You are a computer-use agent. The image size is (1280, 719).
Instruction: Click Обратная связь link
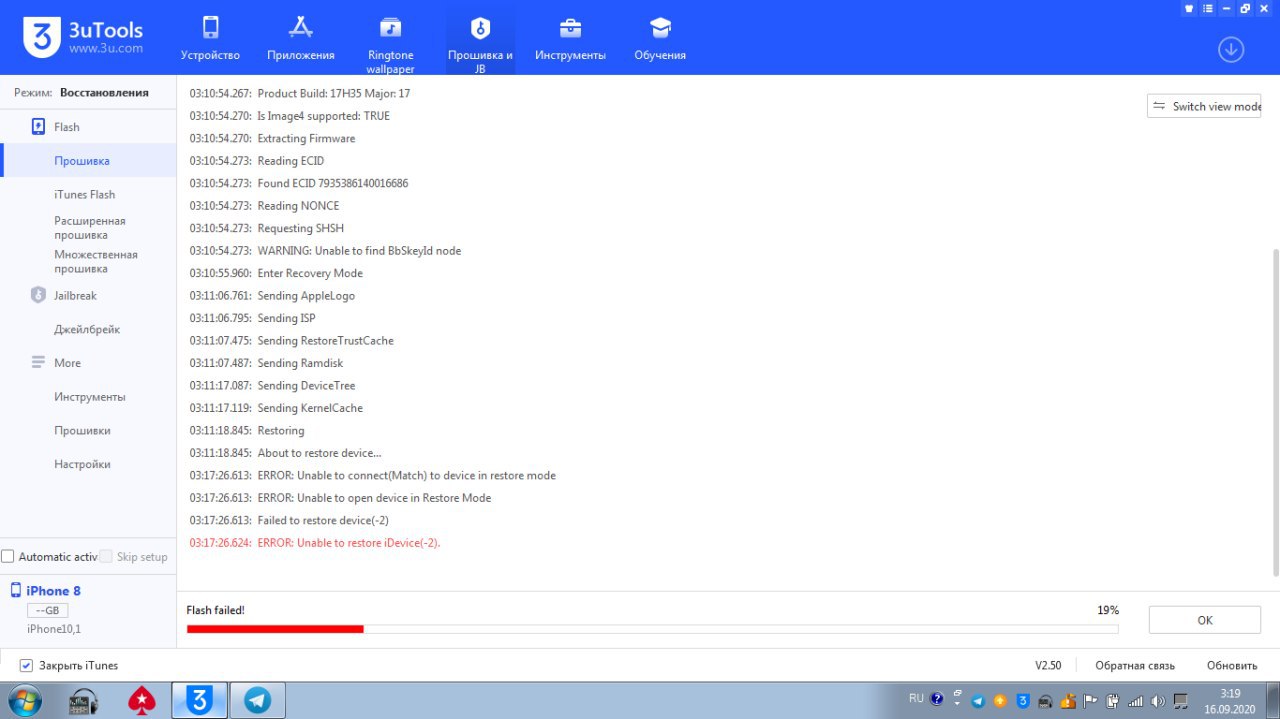[1135, 665]
